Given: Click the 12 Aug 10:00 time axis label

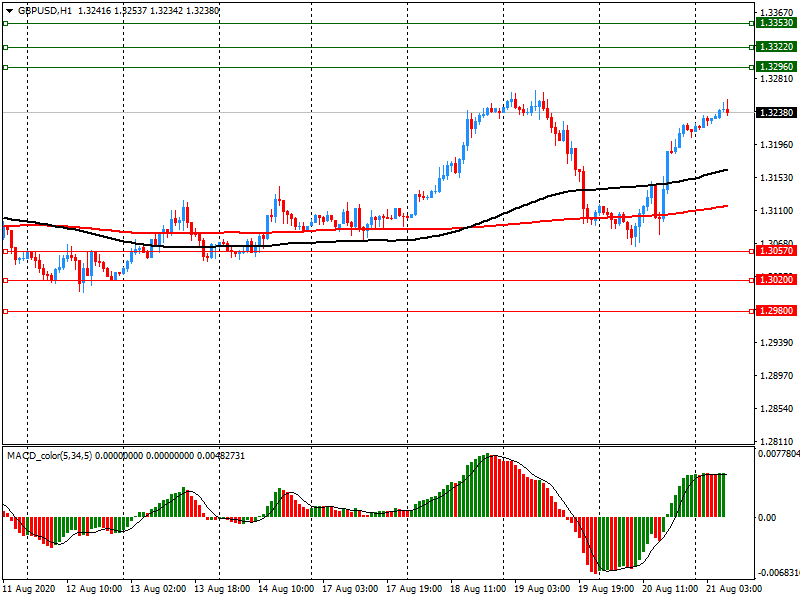Looking at the screenshot, I should coord(94,589).
